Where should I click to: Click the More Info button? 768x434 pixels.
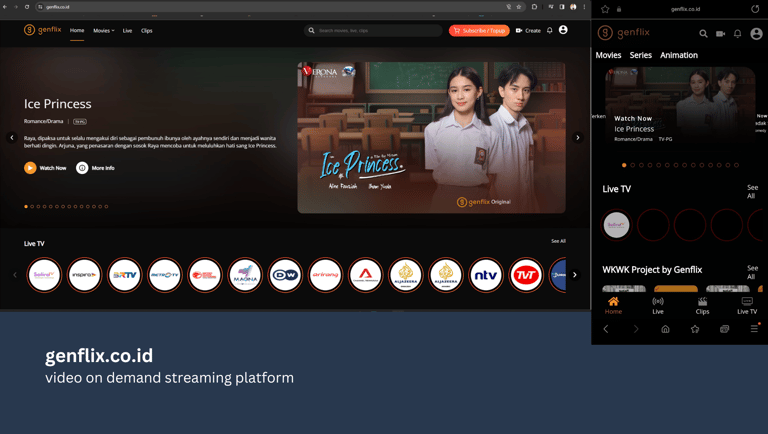pyautogui.click(x=95, y=168)
